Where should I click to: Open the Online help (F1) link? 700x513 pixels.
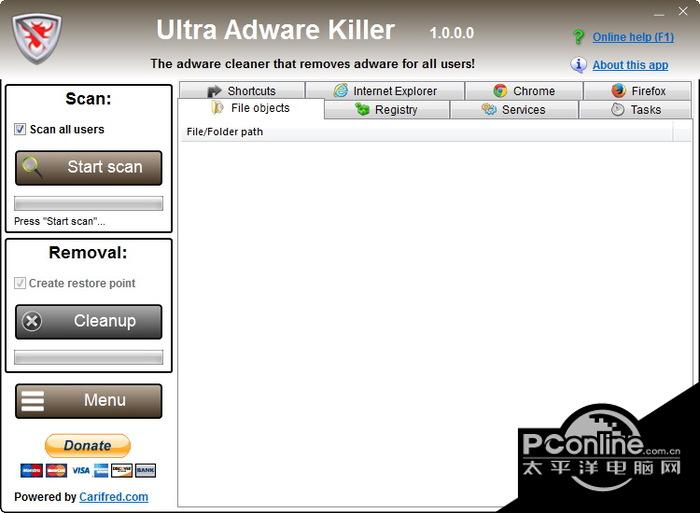[633, 37]
